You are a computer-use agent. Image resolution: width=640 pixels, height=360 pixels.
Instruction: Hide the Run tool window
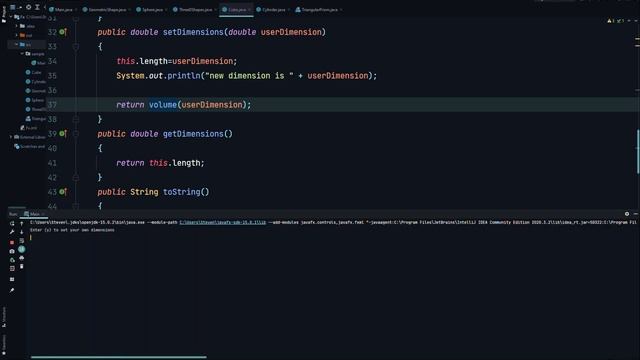tap(636, 214)
